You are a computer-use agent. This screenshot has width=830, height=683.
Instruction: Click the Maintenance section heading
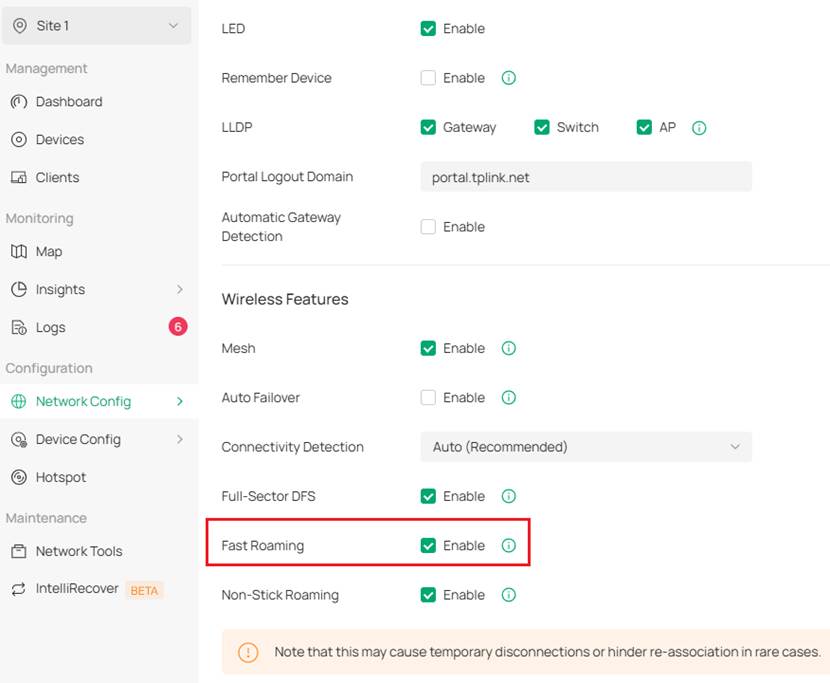[x=46, y=518]
